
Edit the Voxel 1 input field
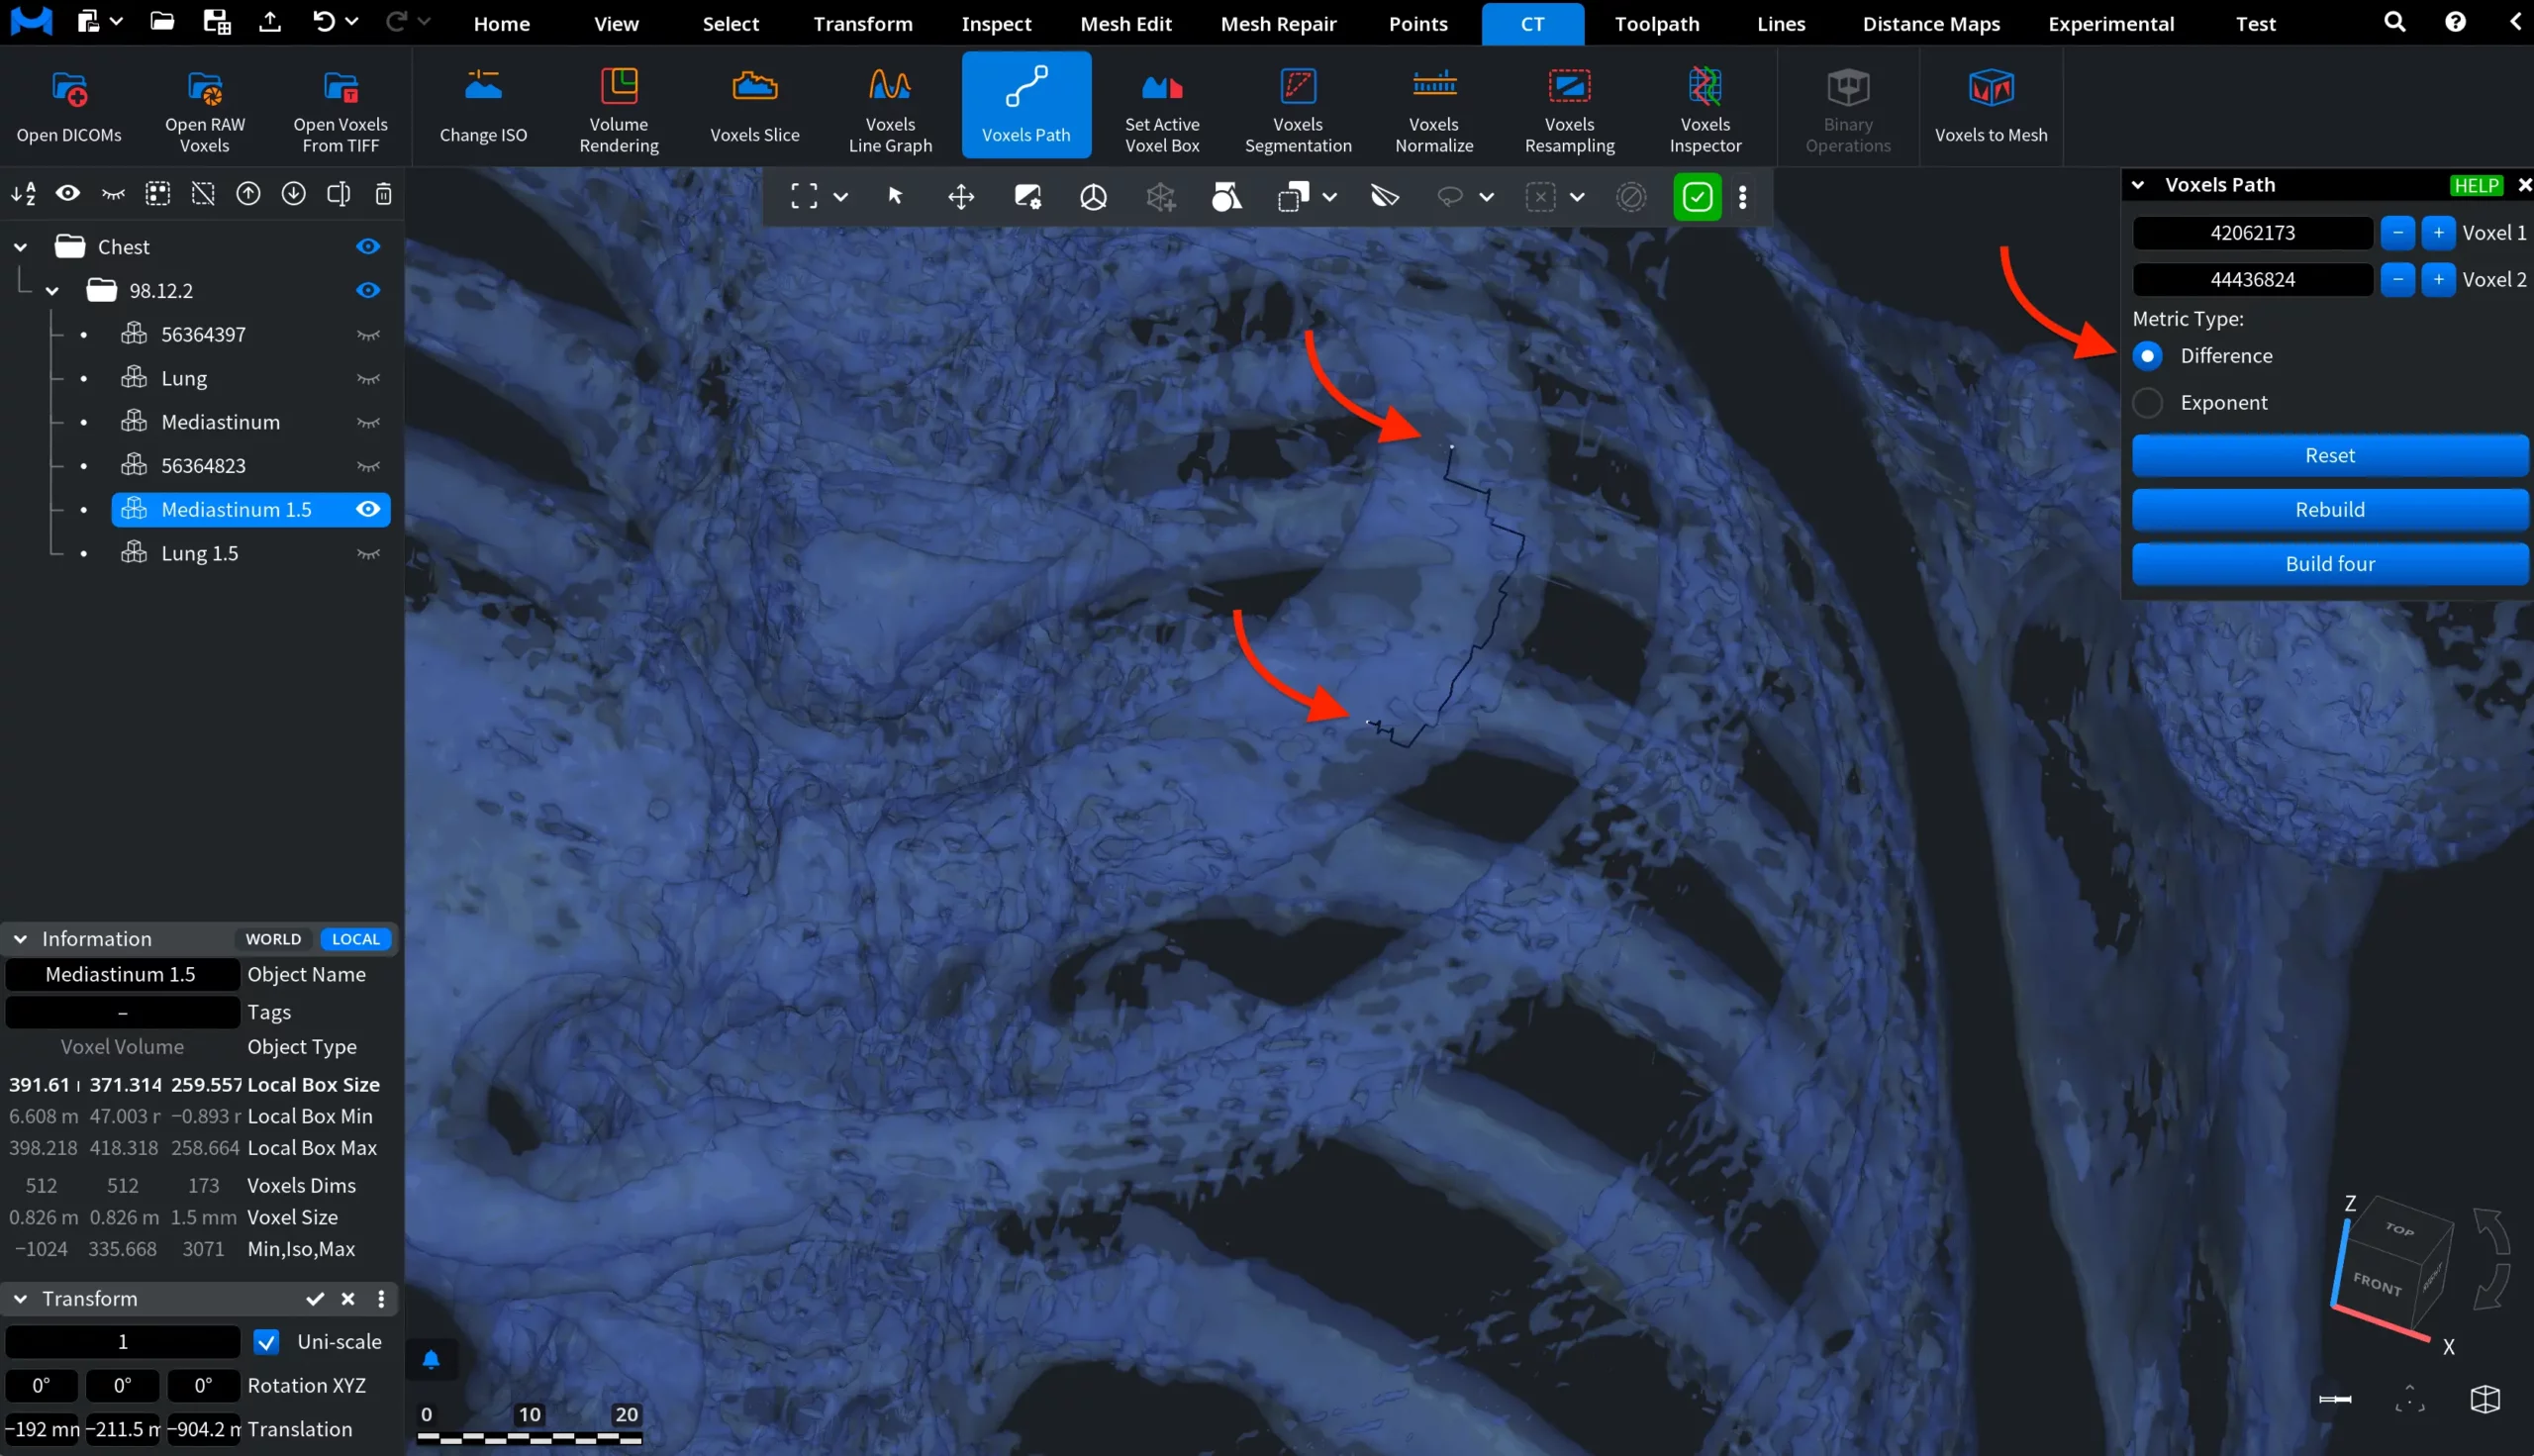[2252, 233]
